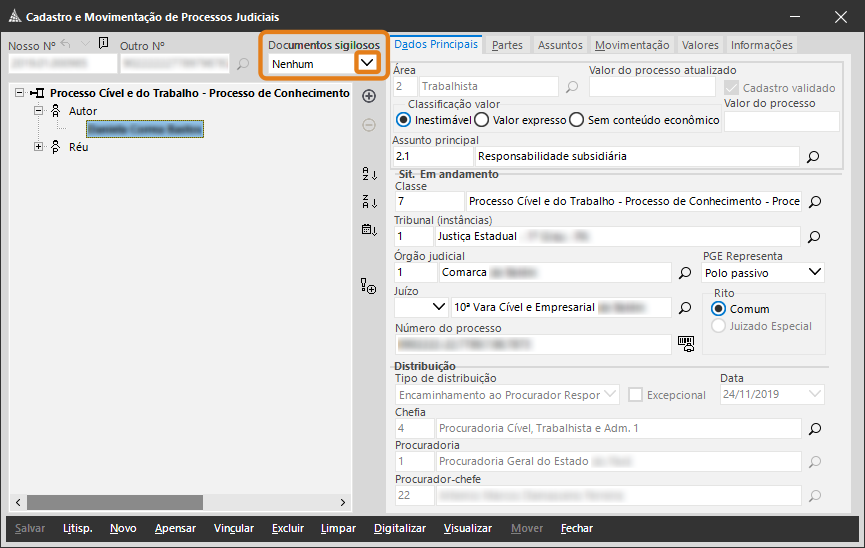This screenshot has height=548, width=865.
Task: Open the Partes tab
Action: click(507, 45)
